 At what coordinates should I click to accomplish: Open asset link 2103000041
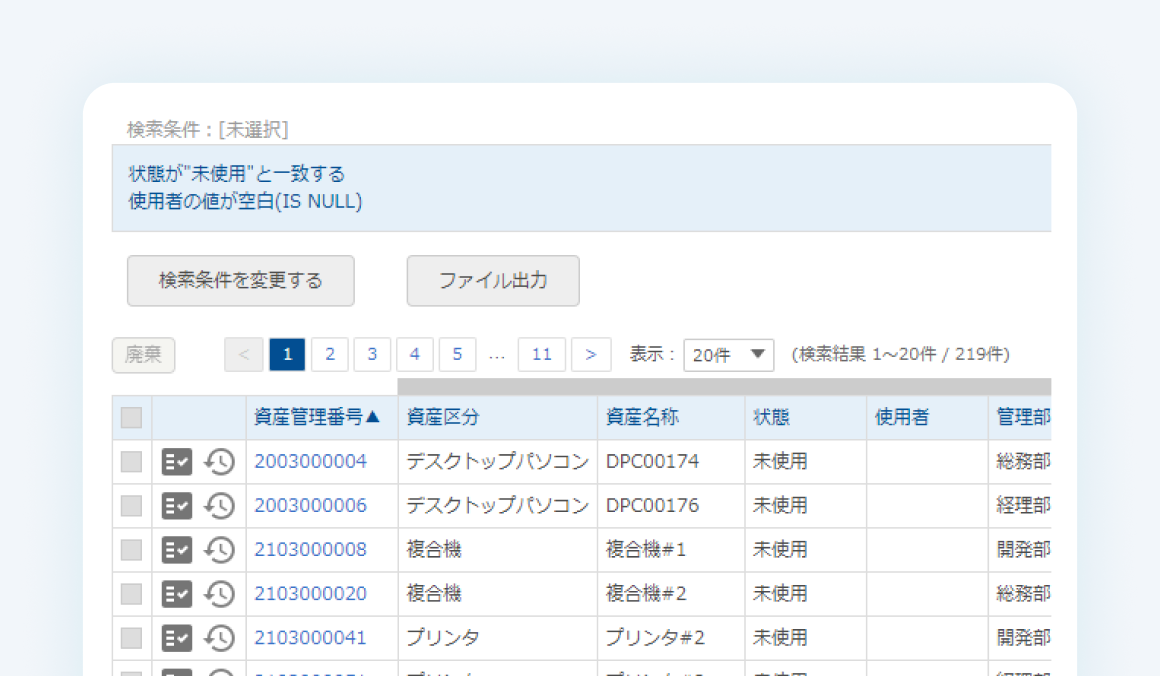(311, 638)
